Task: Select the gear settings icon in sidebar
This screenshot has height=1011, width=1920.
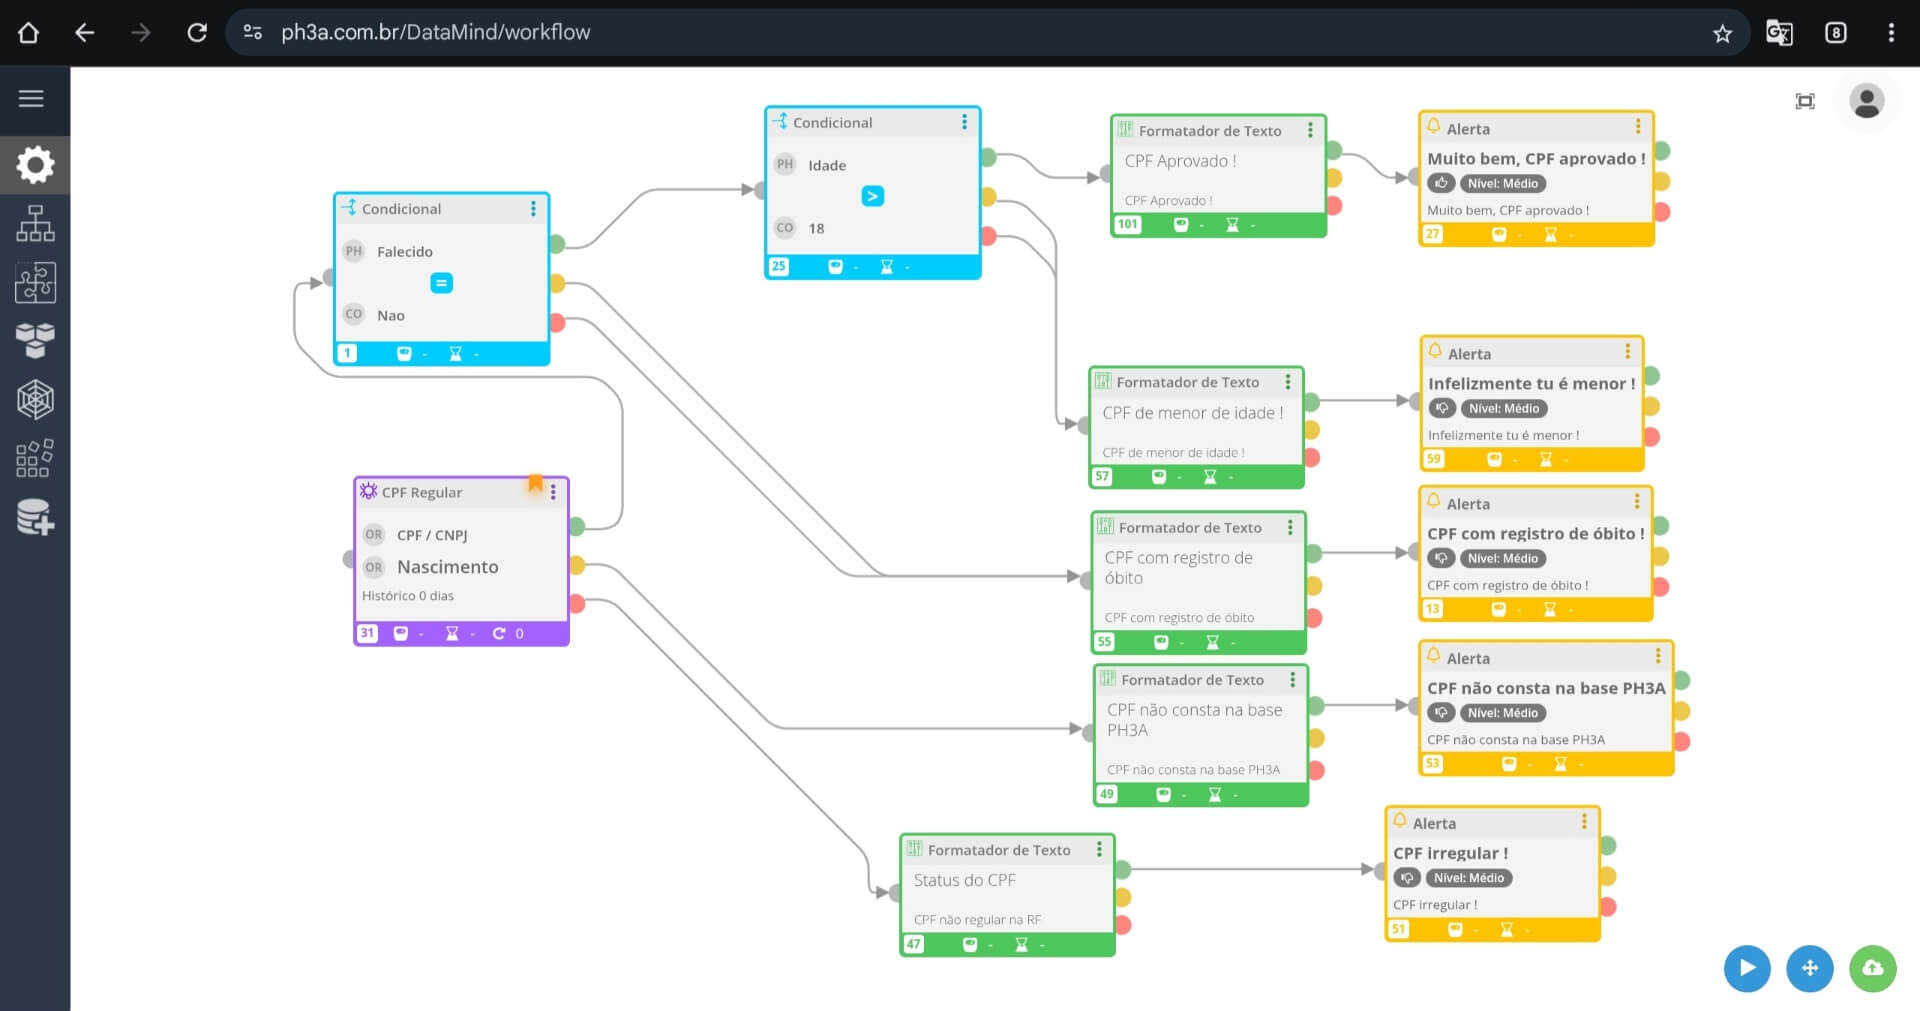Action: point(35,165)
